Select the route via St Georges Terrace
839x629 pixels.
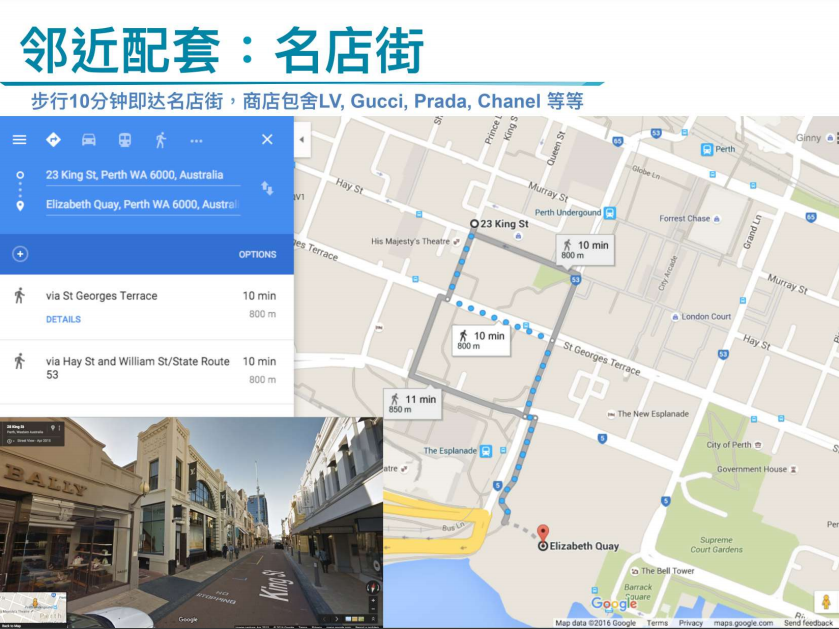(x=147, y=306)
